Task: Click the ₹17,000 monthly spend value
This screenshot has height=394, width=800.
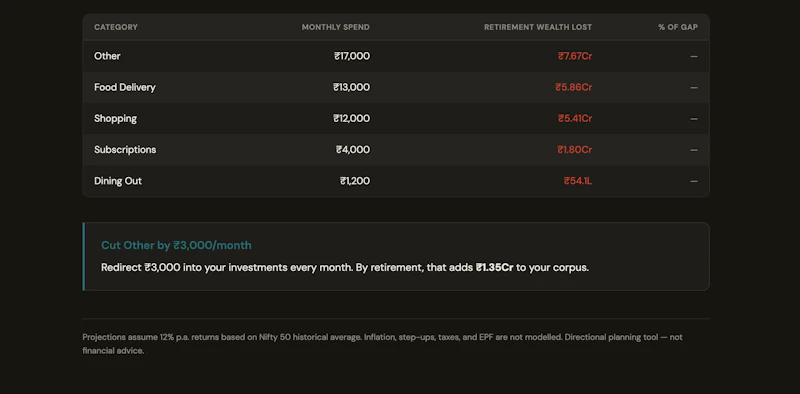Action: 352,56
